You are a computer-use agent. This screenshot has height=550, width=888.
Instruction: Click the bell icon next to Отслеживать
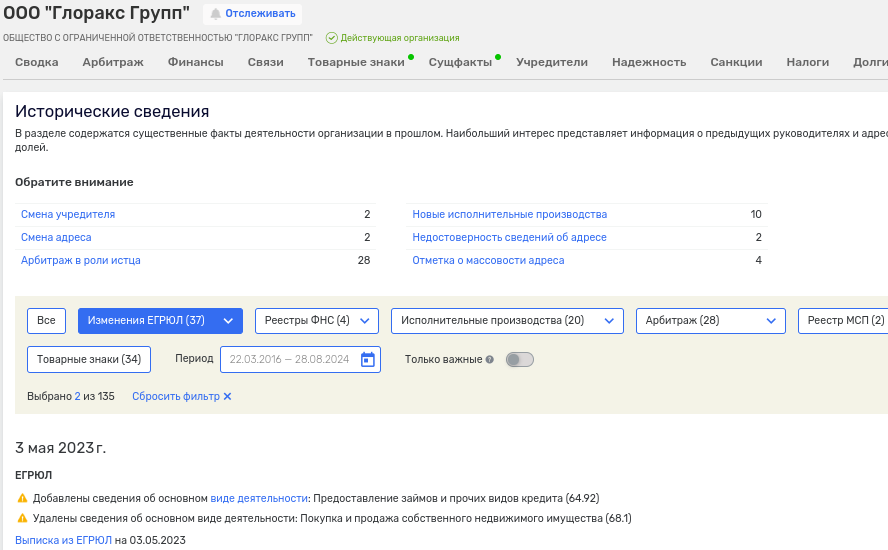(x=215, y=14)
